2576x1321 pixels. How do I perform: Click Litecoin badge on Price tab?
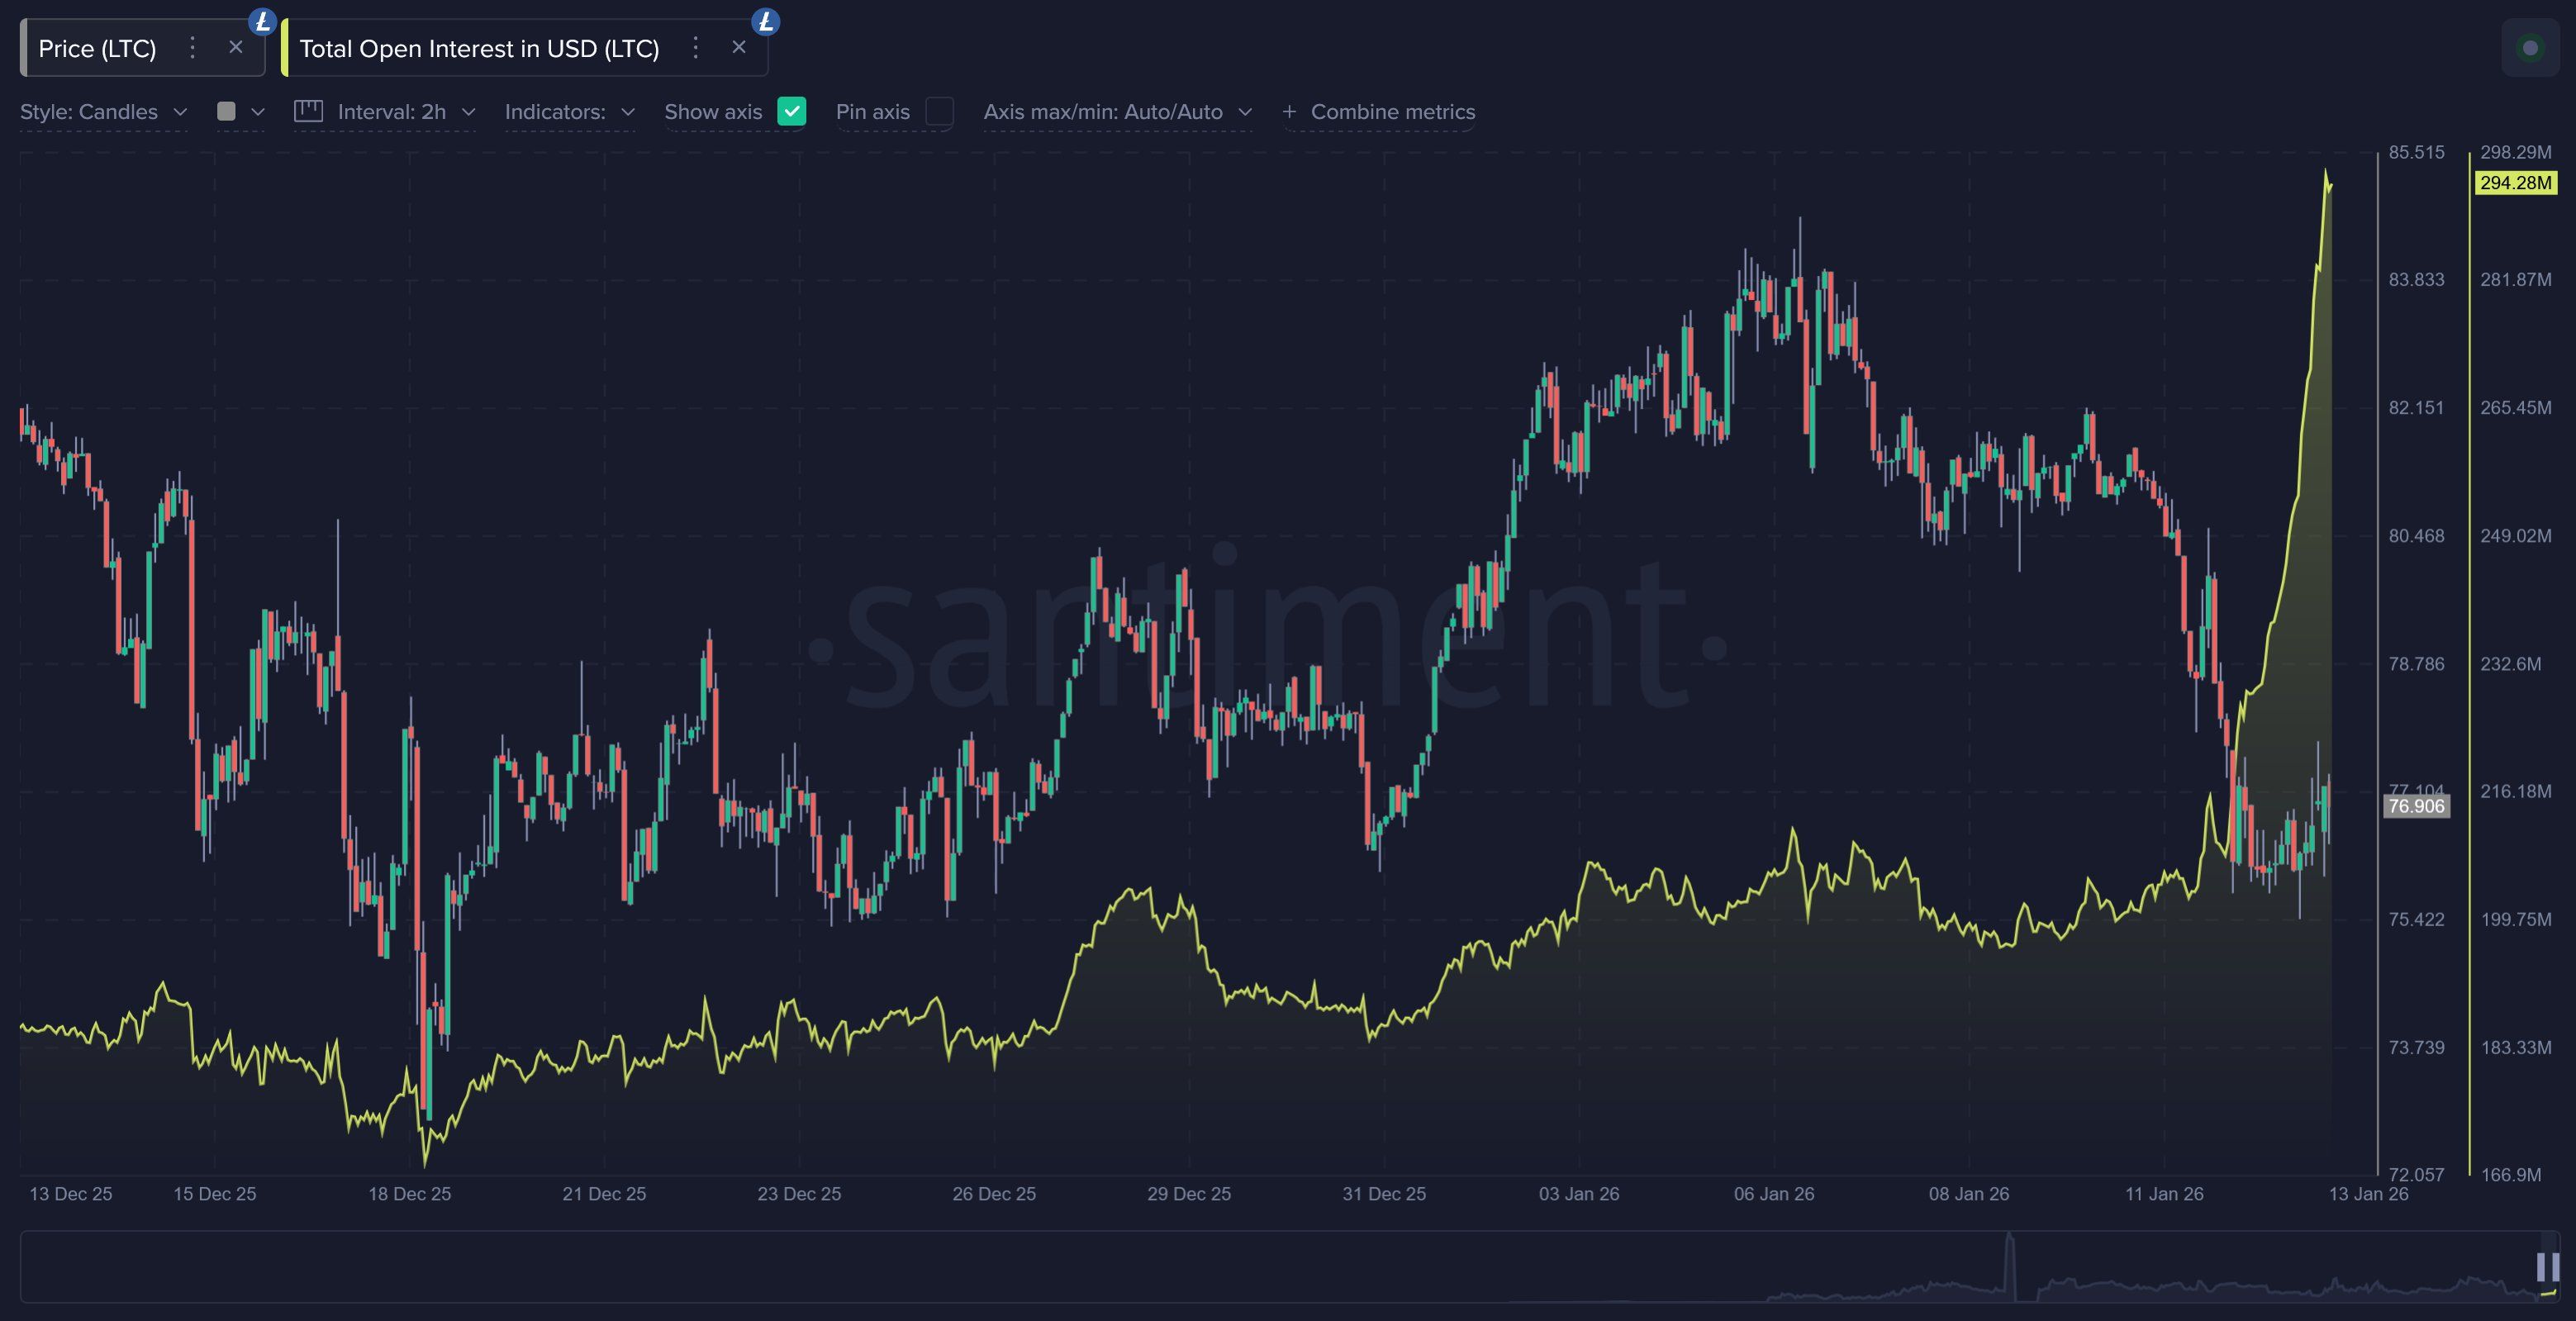point(262,21)
